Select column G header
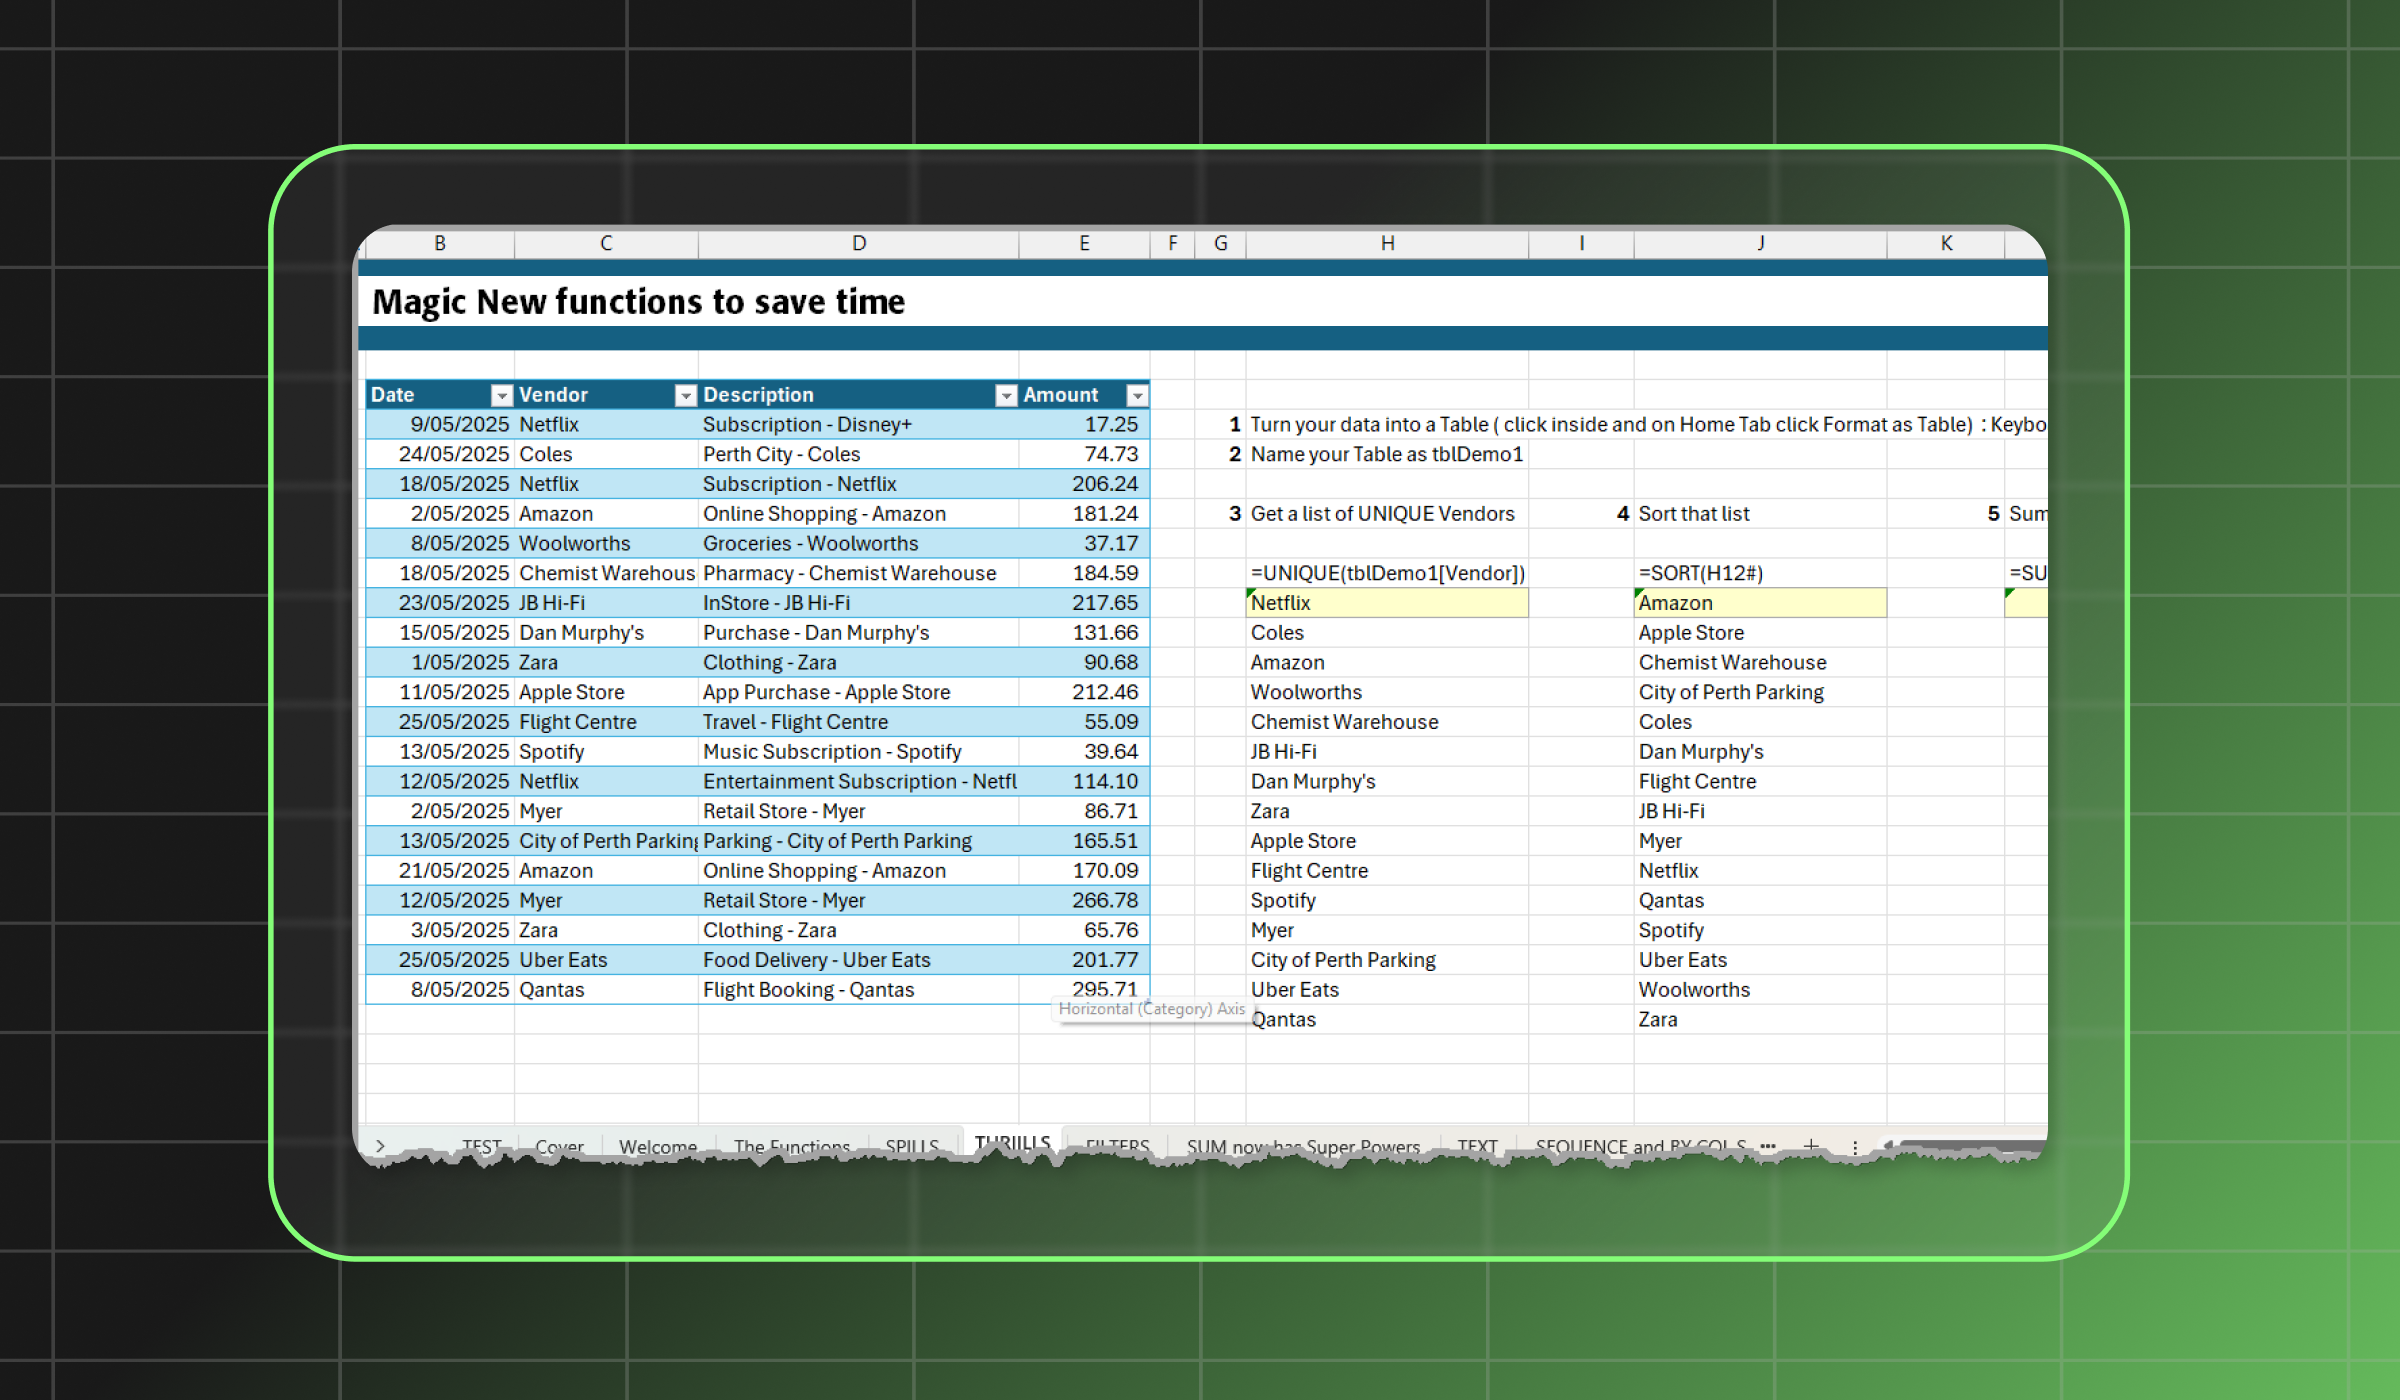 coord(1220,243)
